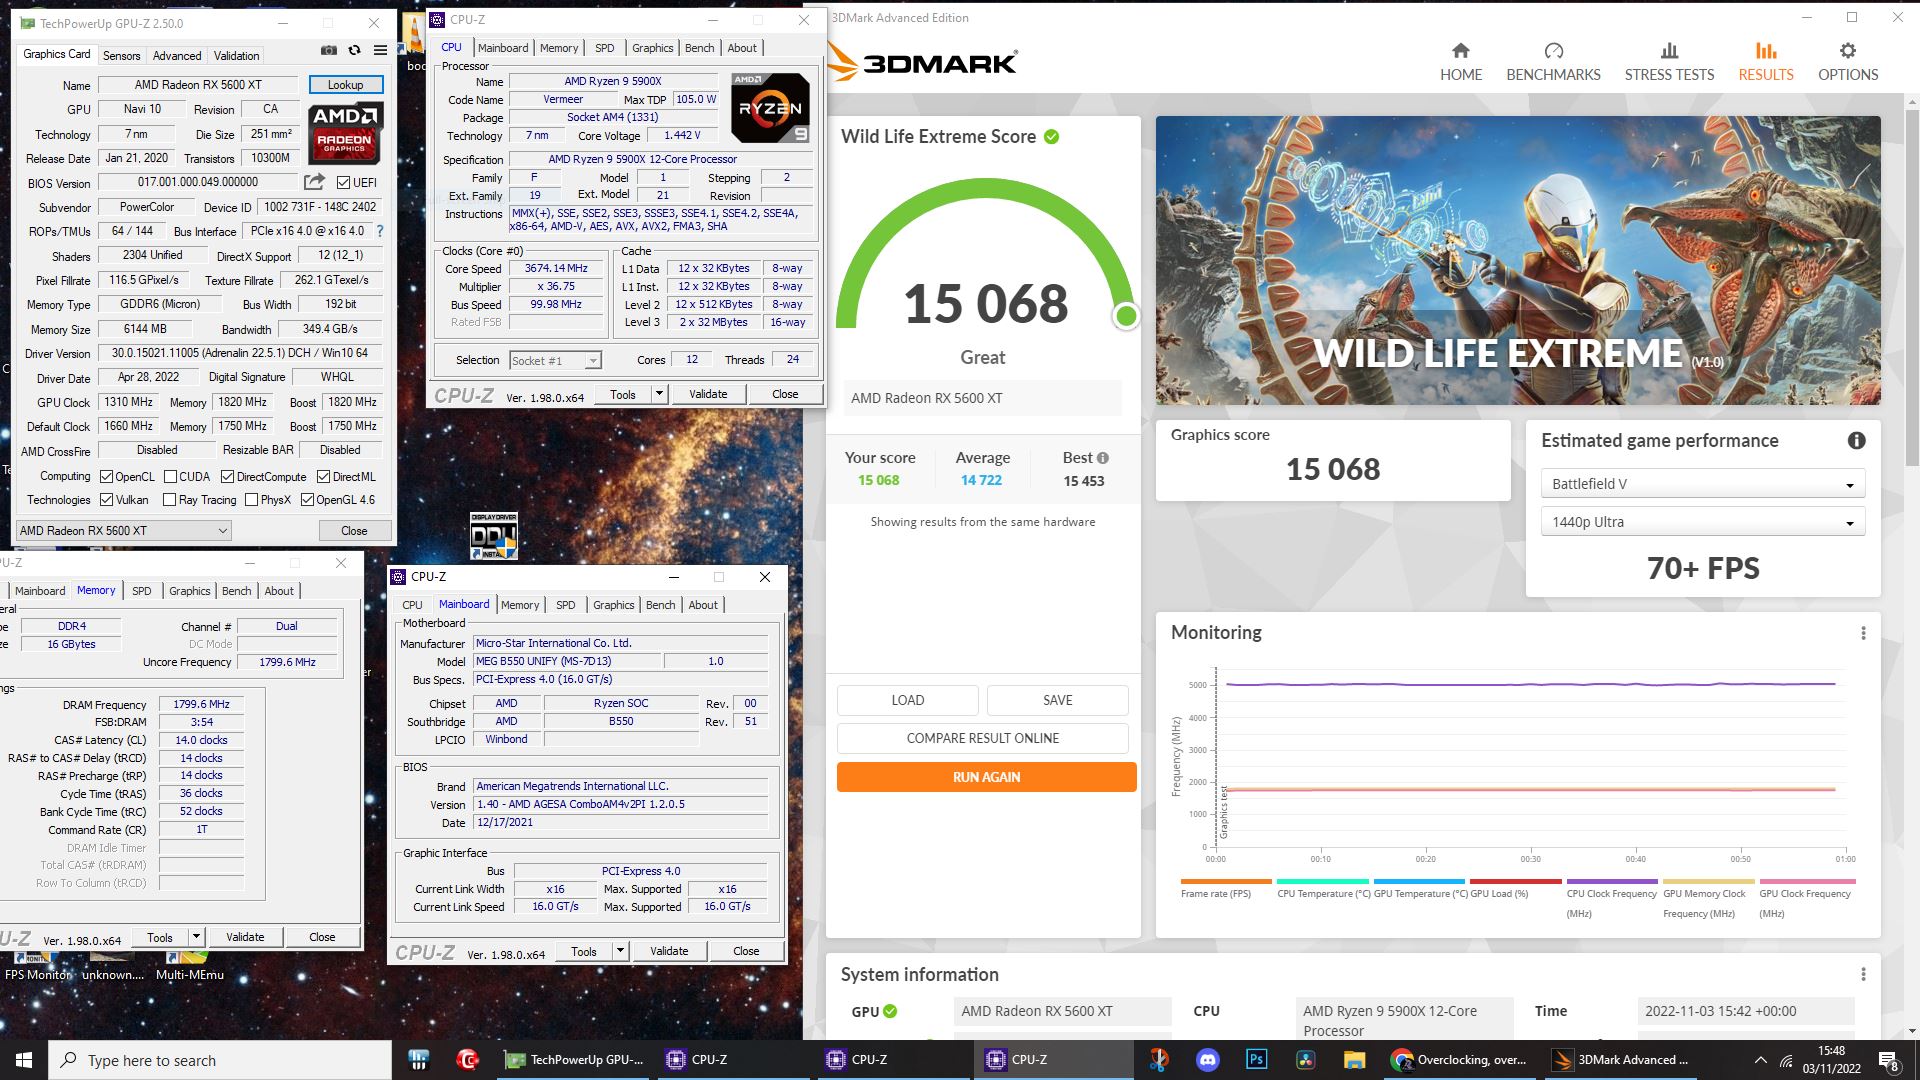Screen dimensions: 1920x1080
Task: Open 3DMark Stress Tests section
Action: [1669, 62]
